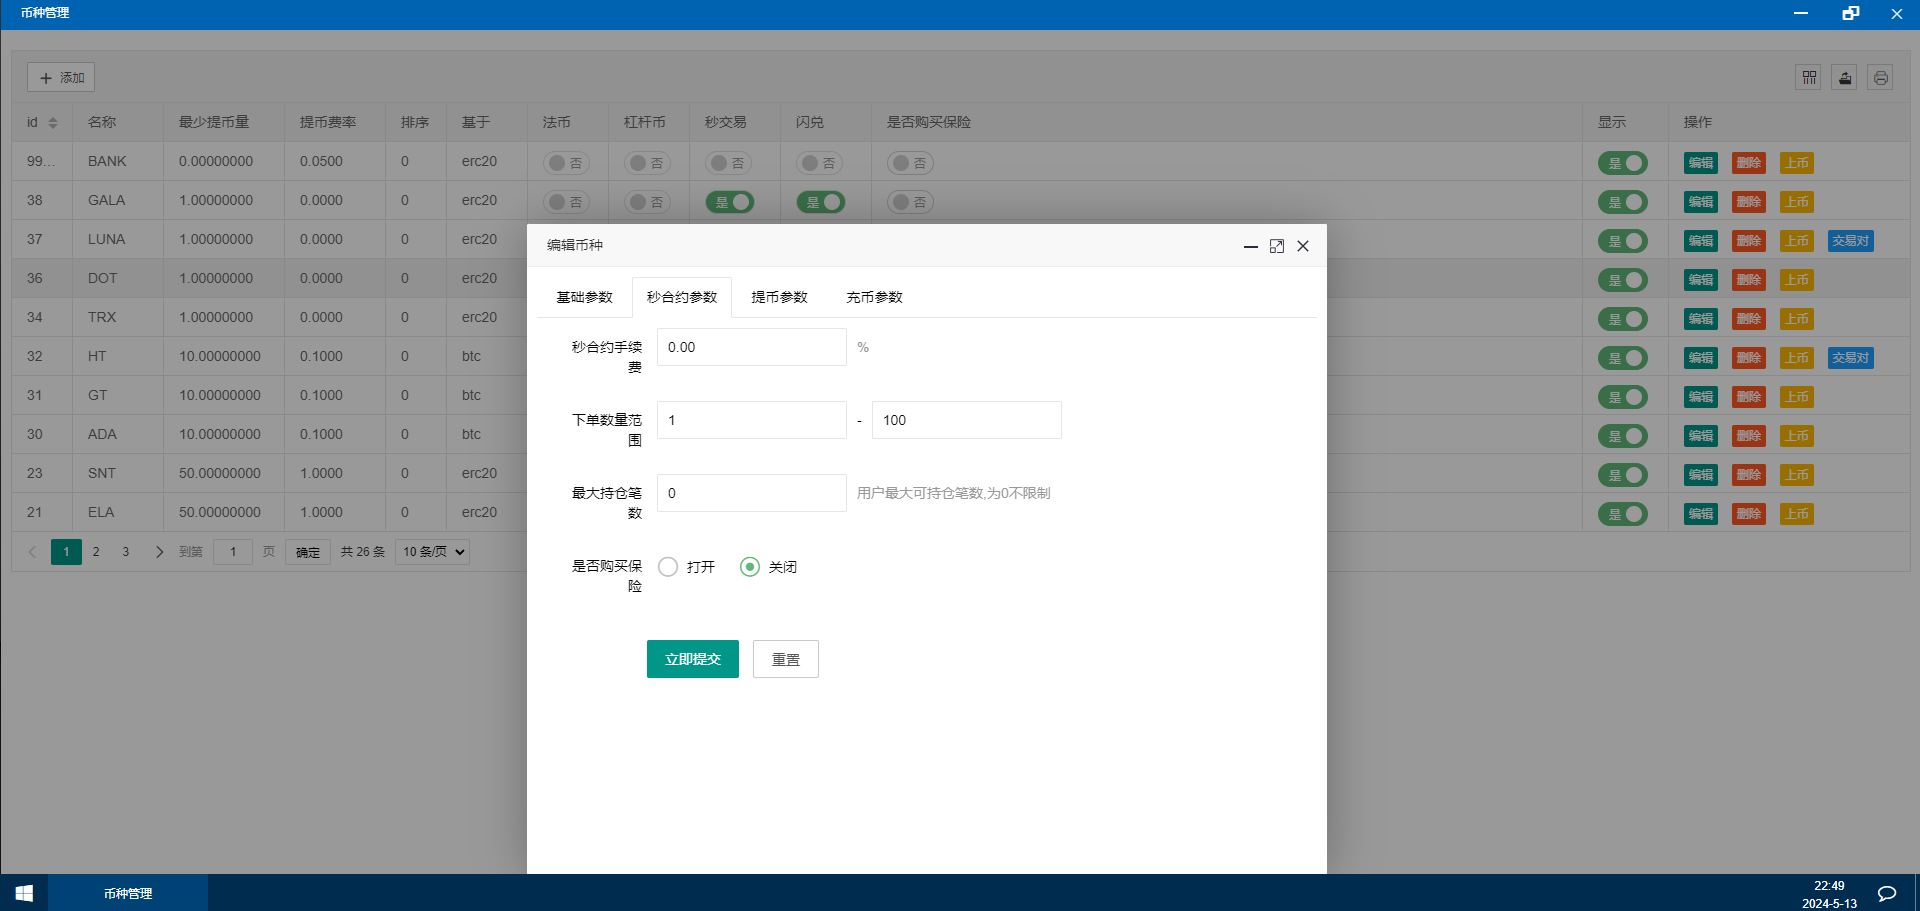
Task: Open the 充币参数 tab
Action: point(874,297)
